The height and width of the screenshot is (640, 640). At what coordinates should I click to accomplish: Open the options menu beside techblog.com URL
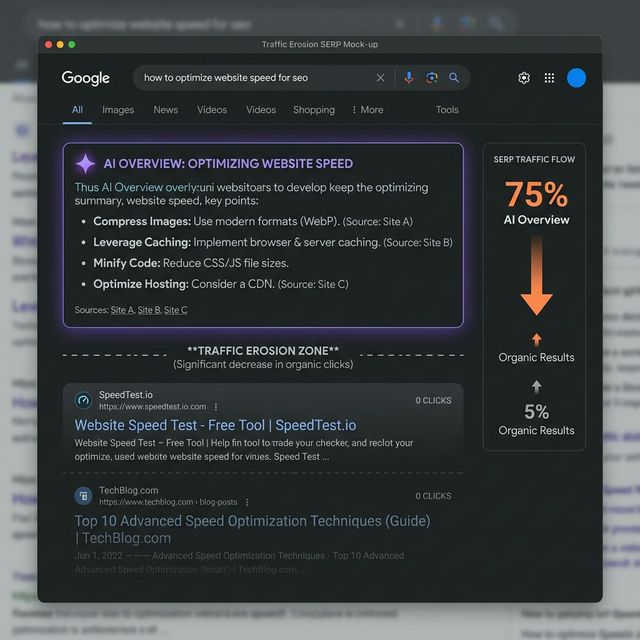pos(247,502)
